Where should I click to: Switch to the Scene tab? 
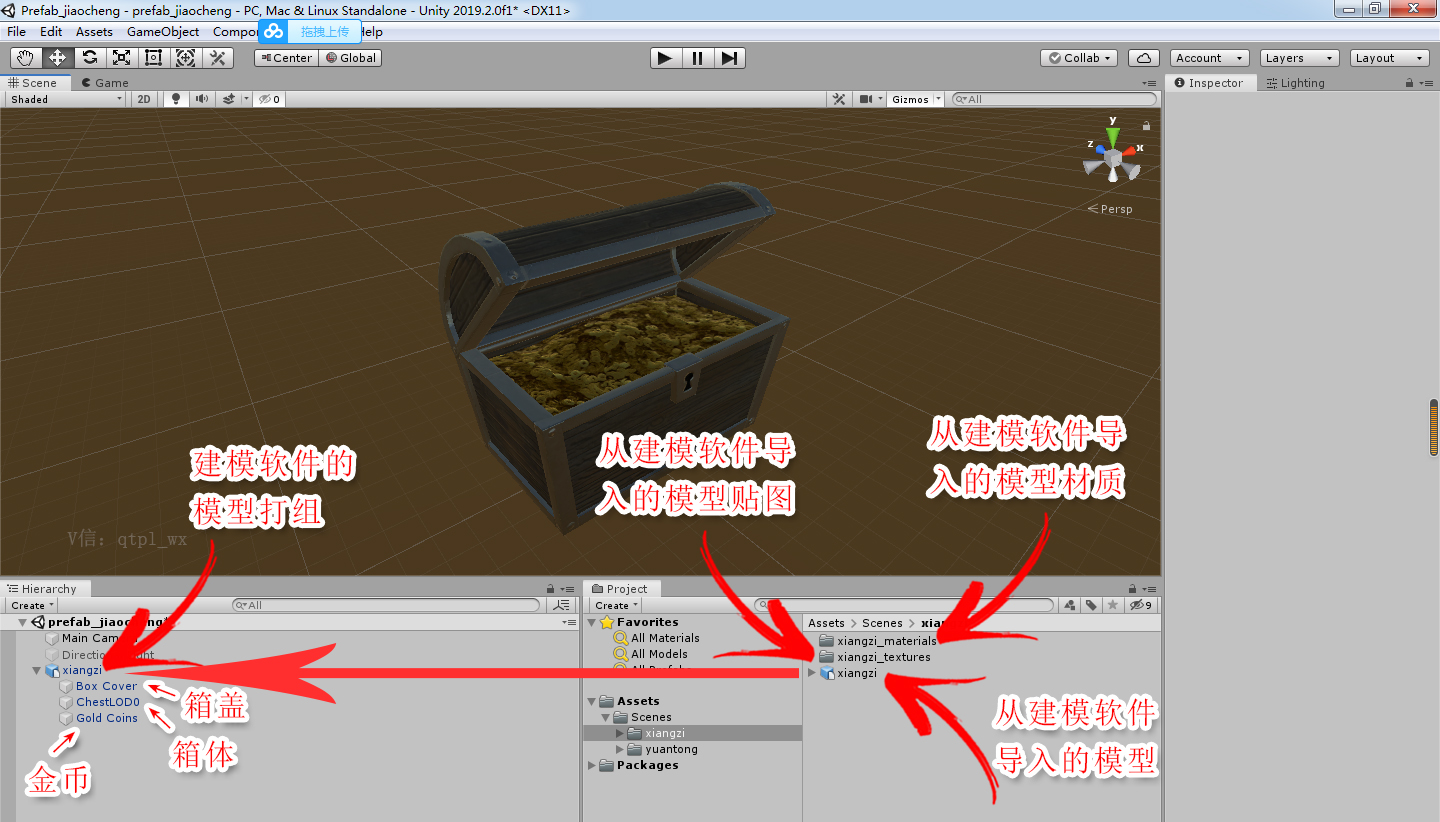point(37,83)
